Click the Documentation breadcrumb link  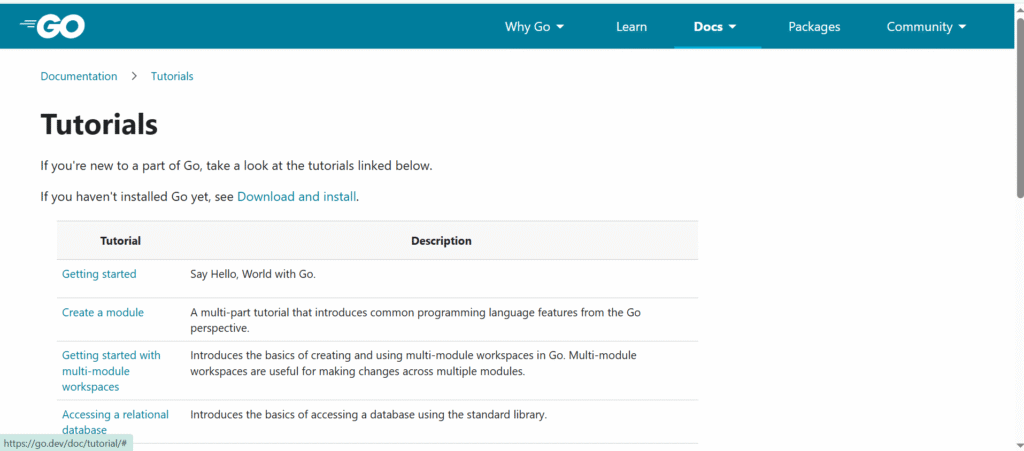point(79,76)
